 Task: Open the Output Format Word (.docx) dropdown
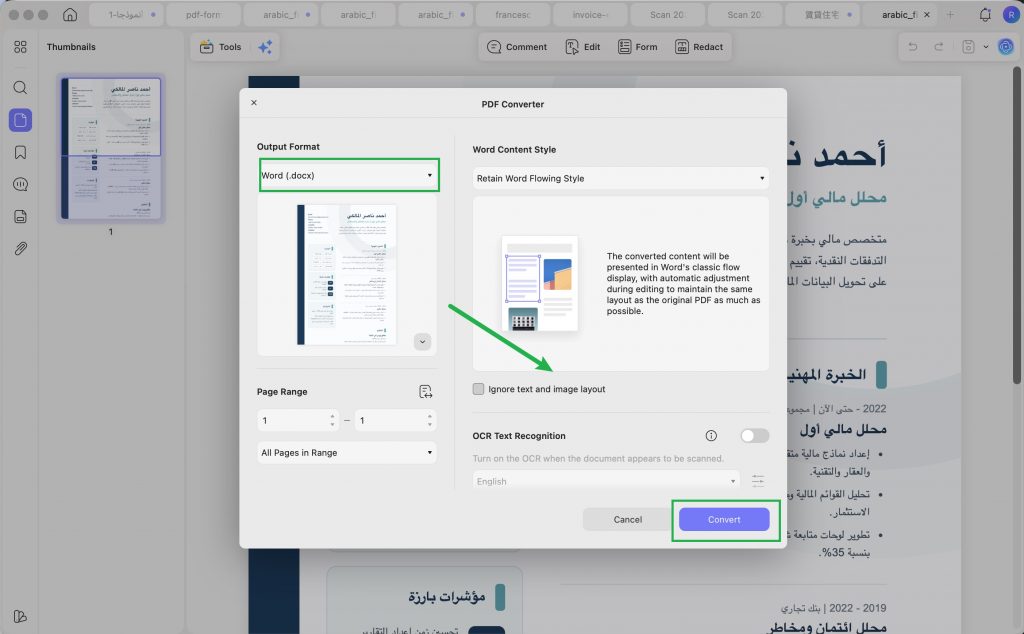click(349, 175)
